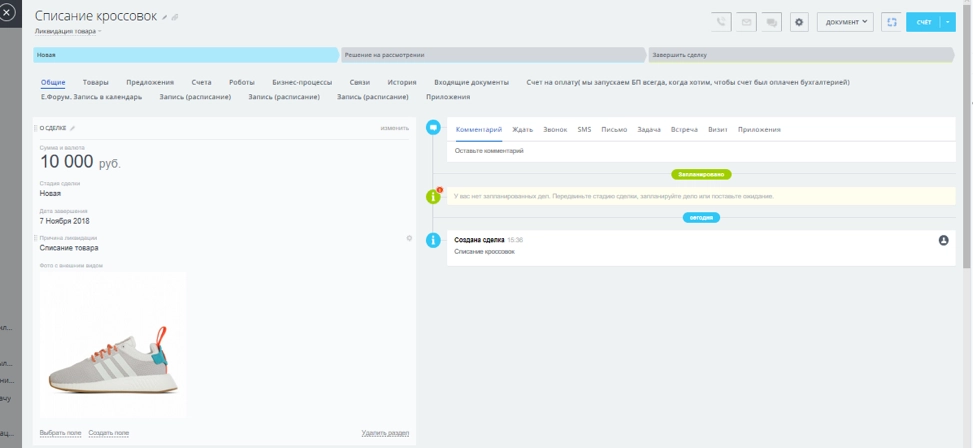Screen dimensions: 973x448
Task: Click the 'Оставьте комментарий' input field
Action: 690,151
